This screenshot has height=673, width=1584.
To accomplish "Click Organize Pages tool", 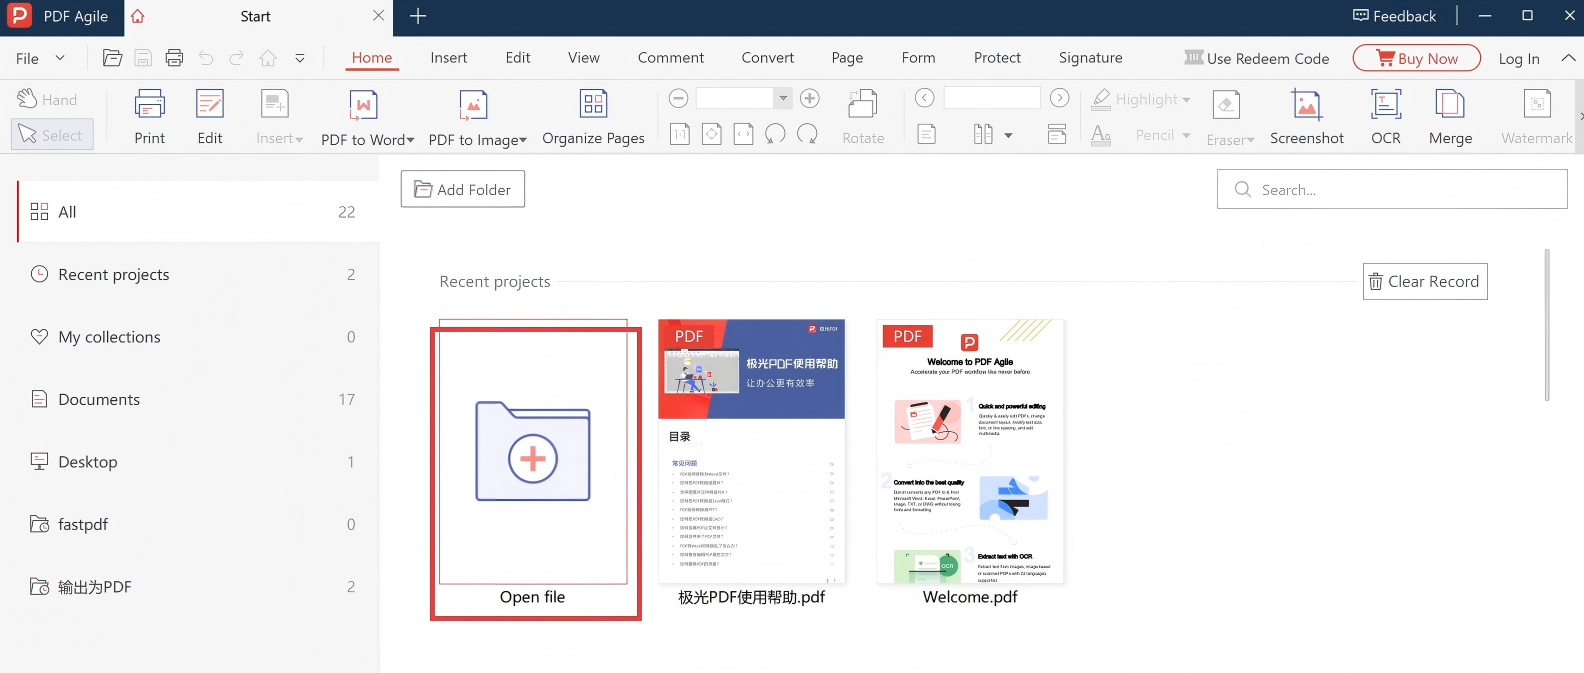I will coord(593,117).
